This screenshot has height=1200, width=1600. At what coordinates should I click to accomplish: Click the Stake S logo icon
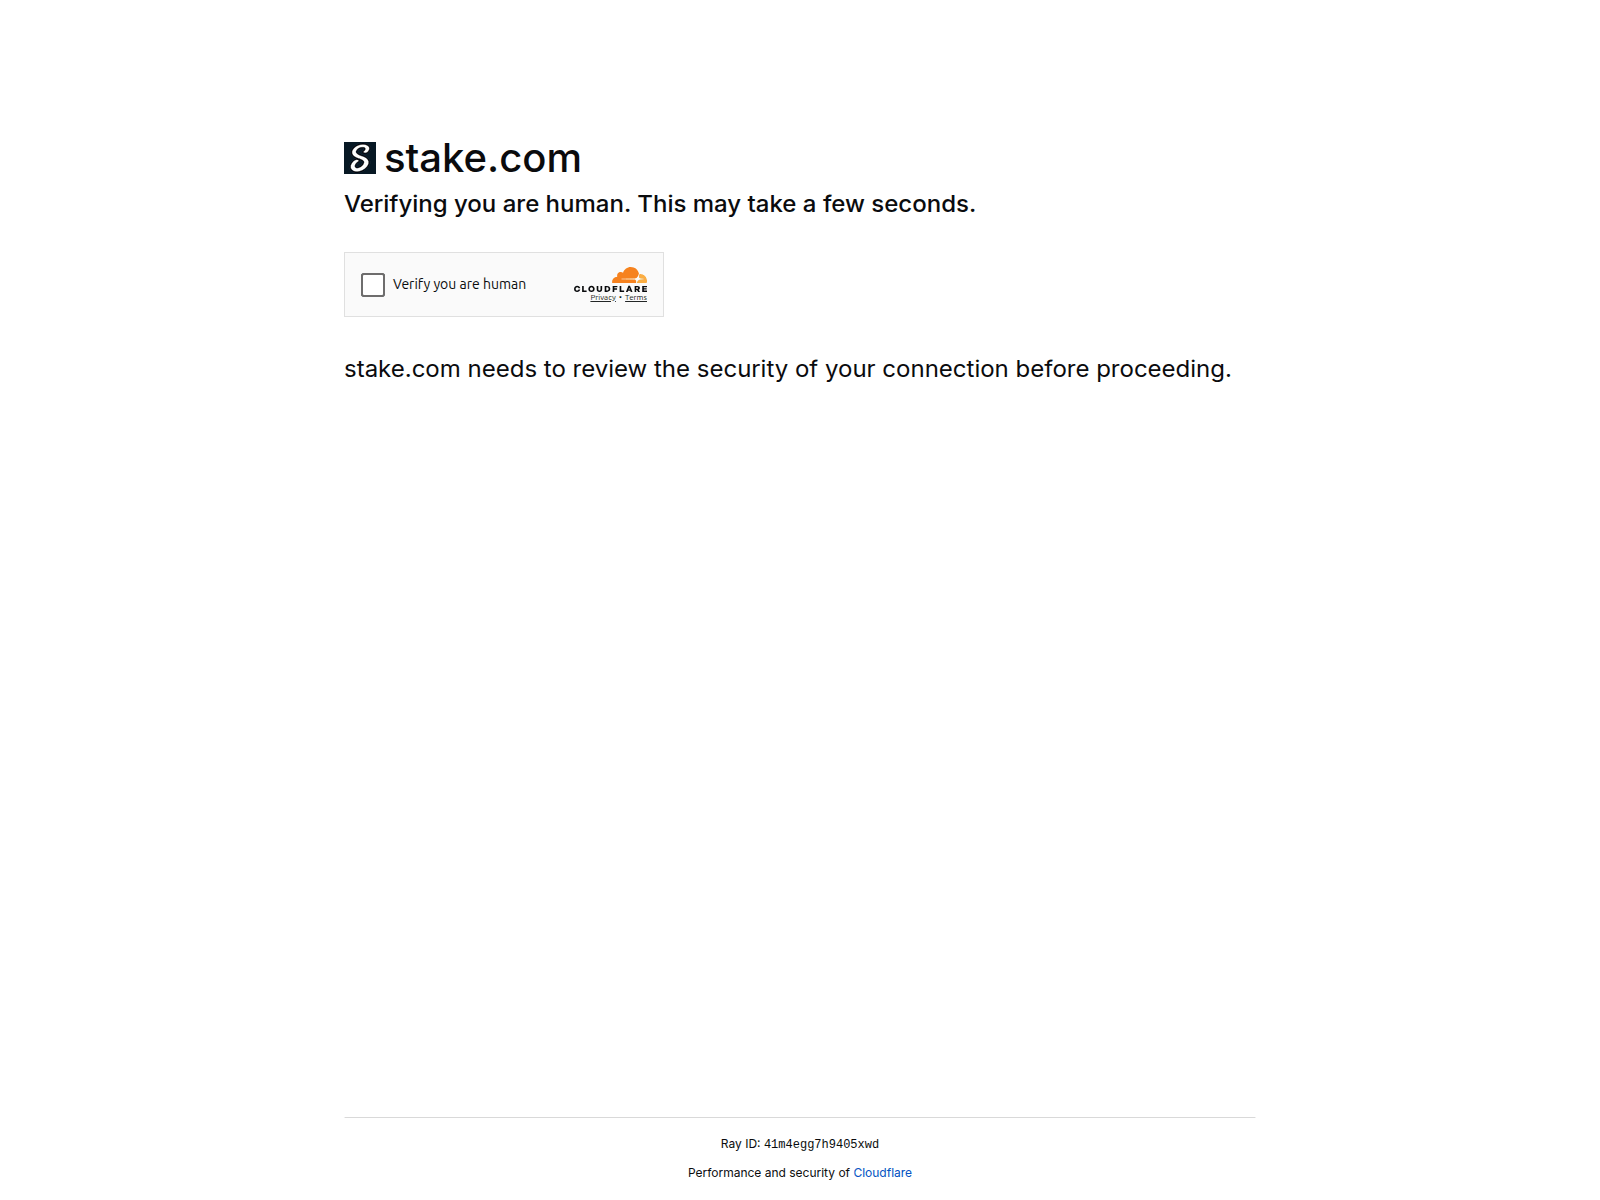tap(360, 158)
